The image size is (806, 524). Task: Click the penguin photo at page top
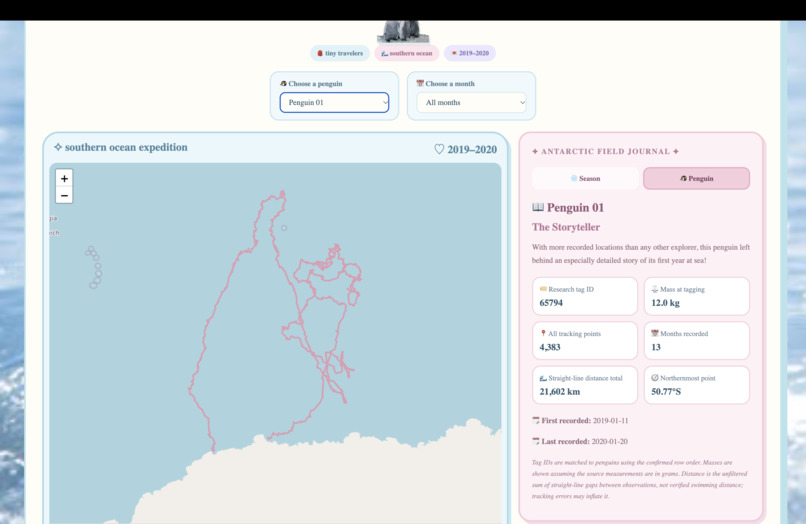(x=402, y=31)
